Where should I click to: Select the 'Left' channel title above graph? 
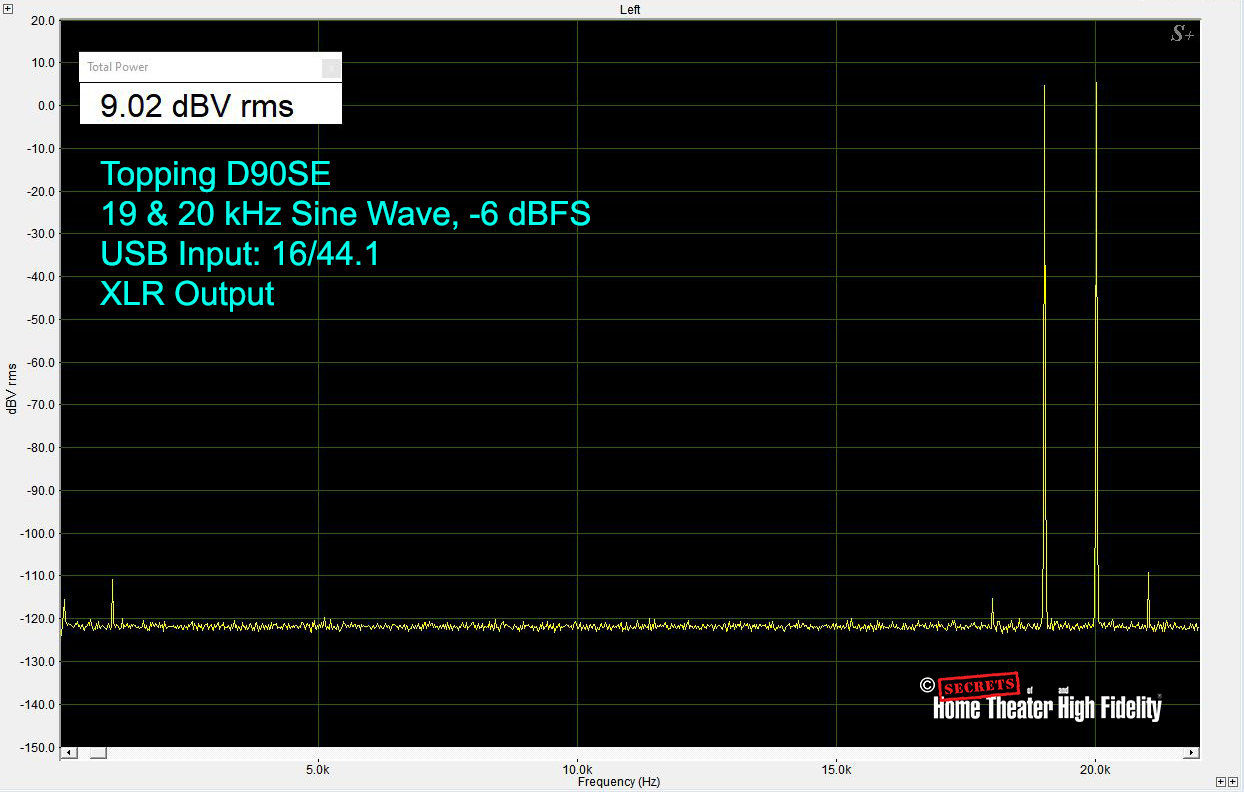(x=630, y=10)
